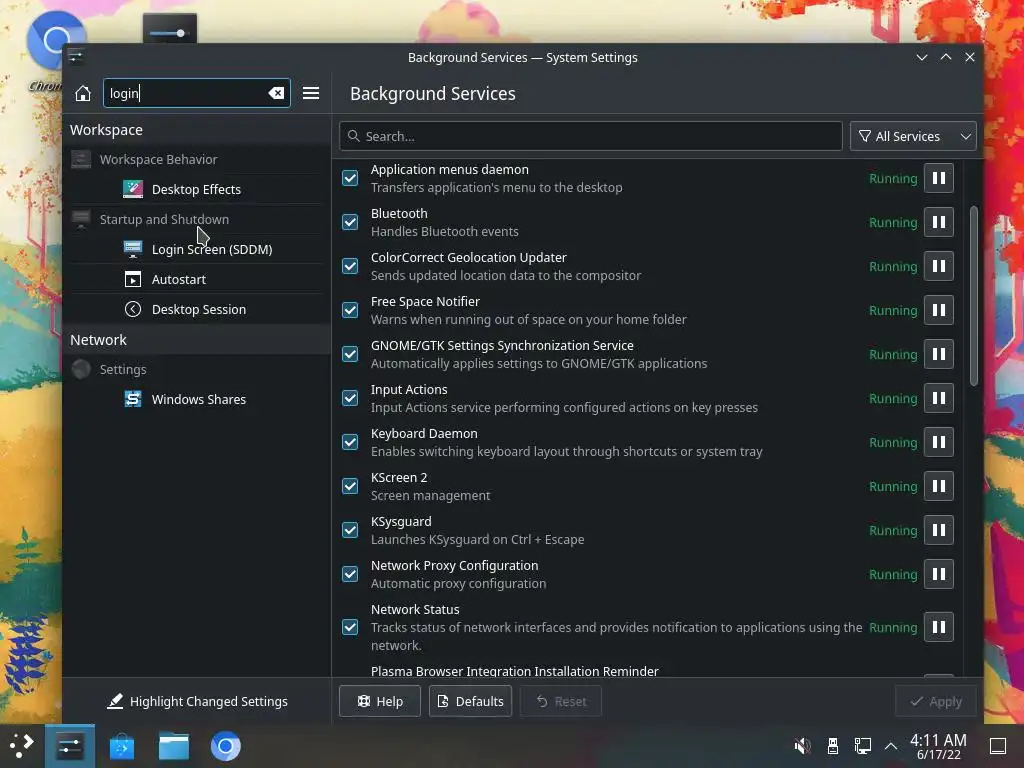Open the network tray icon
Image resolution: width=1024 pixels, height=768 pixels.
point(863,746)
